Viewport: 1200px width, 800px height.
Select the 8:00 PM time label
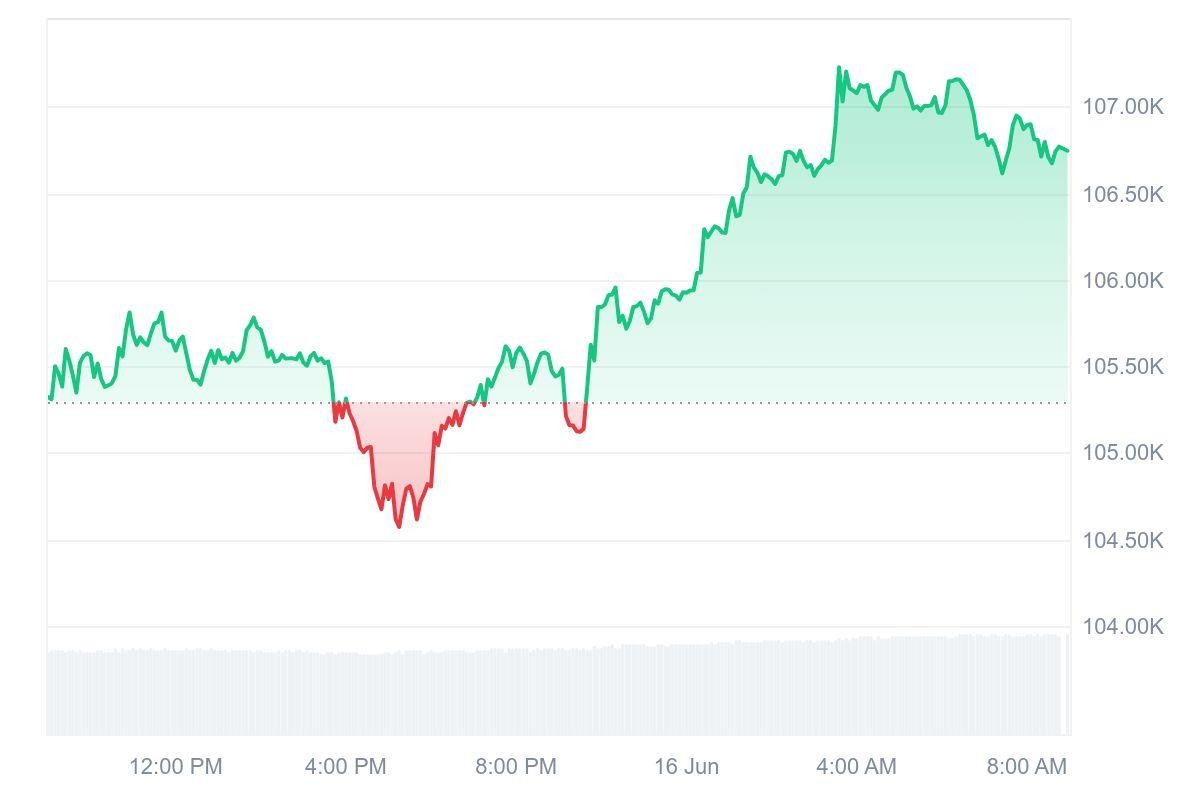pyautogui.click(x=516, y=767)
